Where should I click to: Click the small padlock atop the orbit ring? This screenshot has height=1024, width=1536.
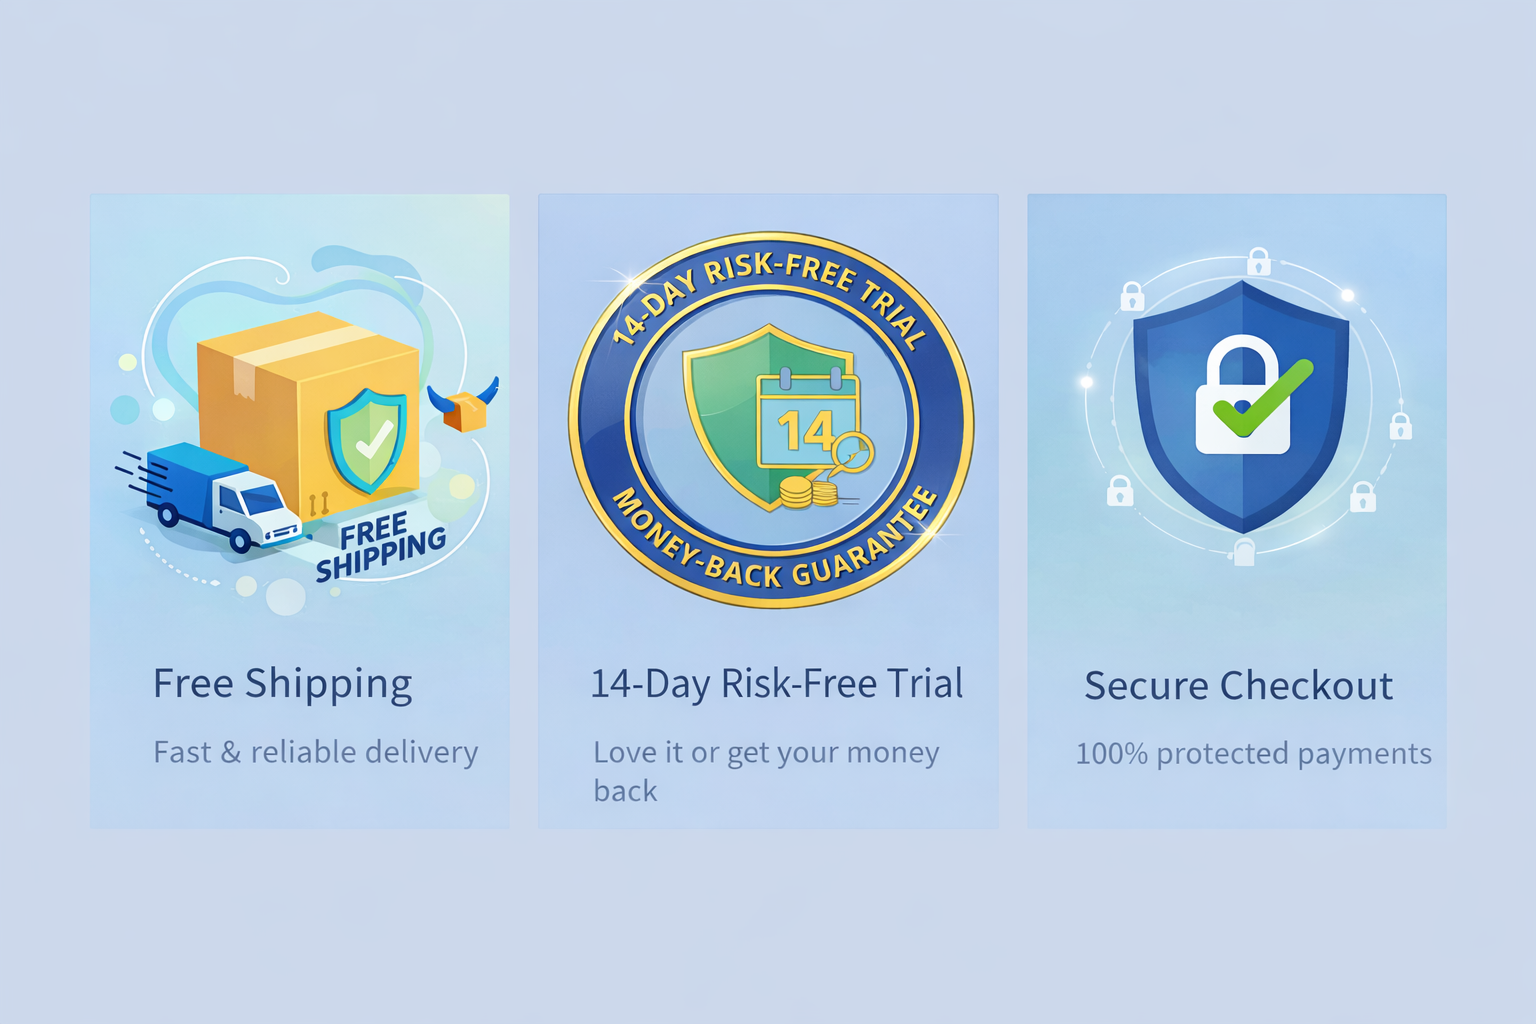point(1259,261)
